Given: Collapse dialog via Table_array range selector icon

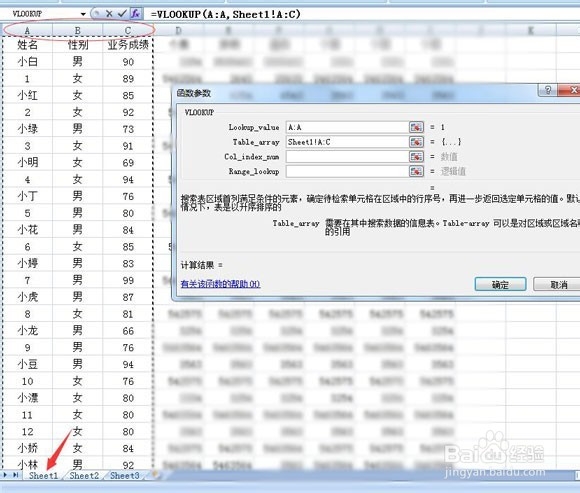Looking at the screenshot, I should coord(416,142).
